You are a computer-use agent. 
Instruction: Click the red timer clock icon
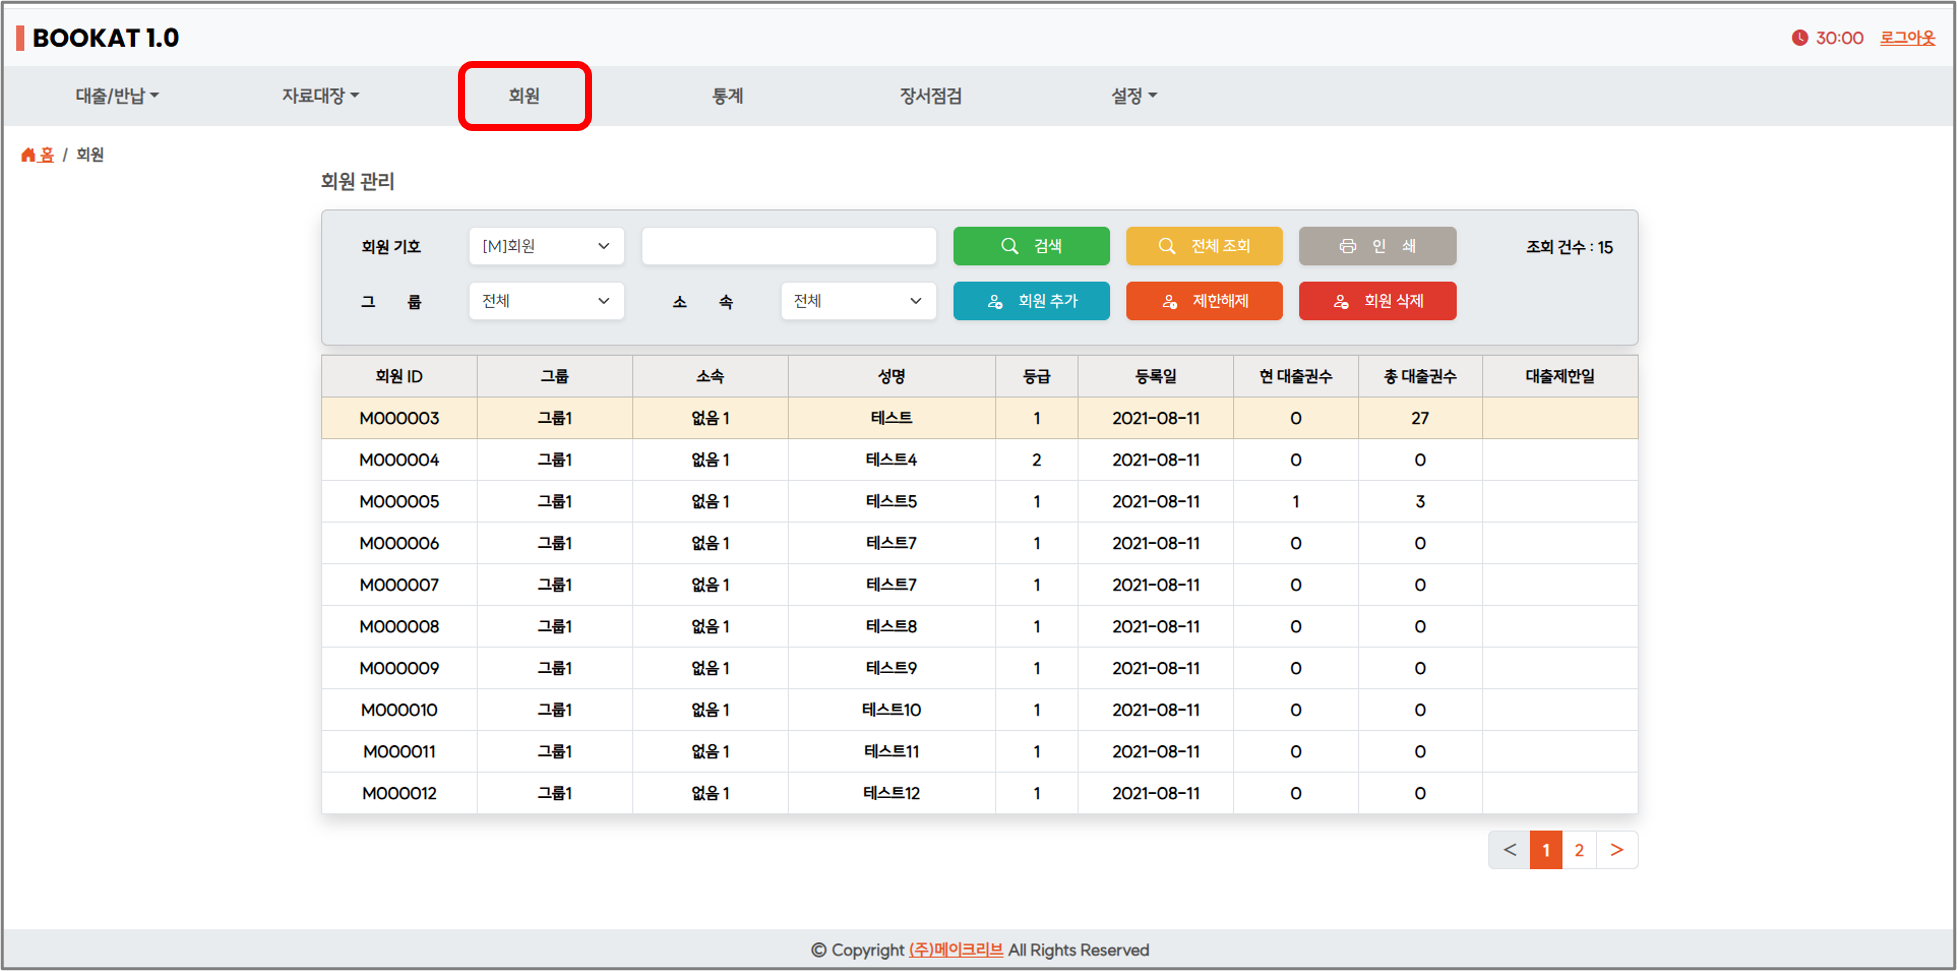click(1799, 38)
